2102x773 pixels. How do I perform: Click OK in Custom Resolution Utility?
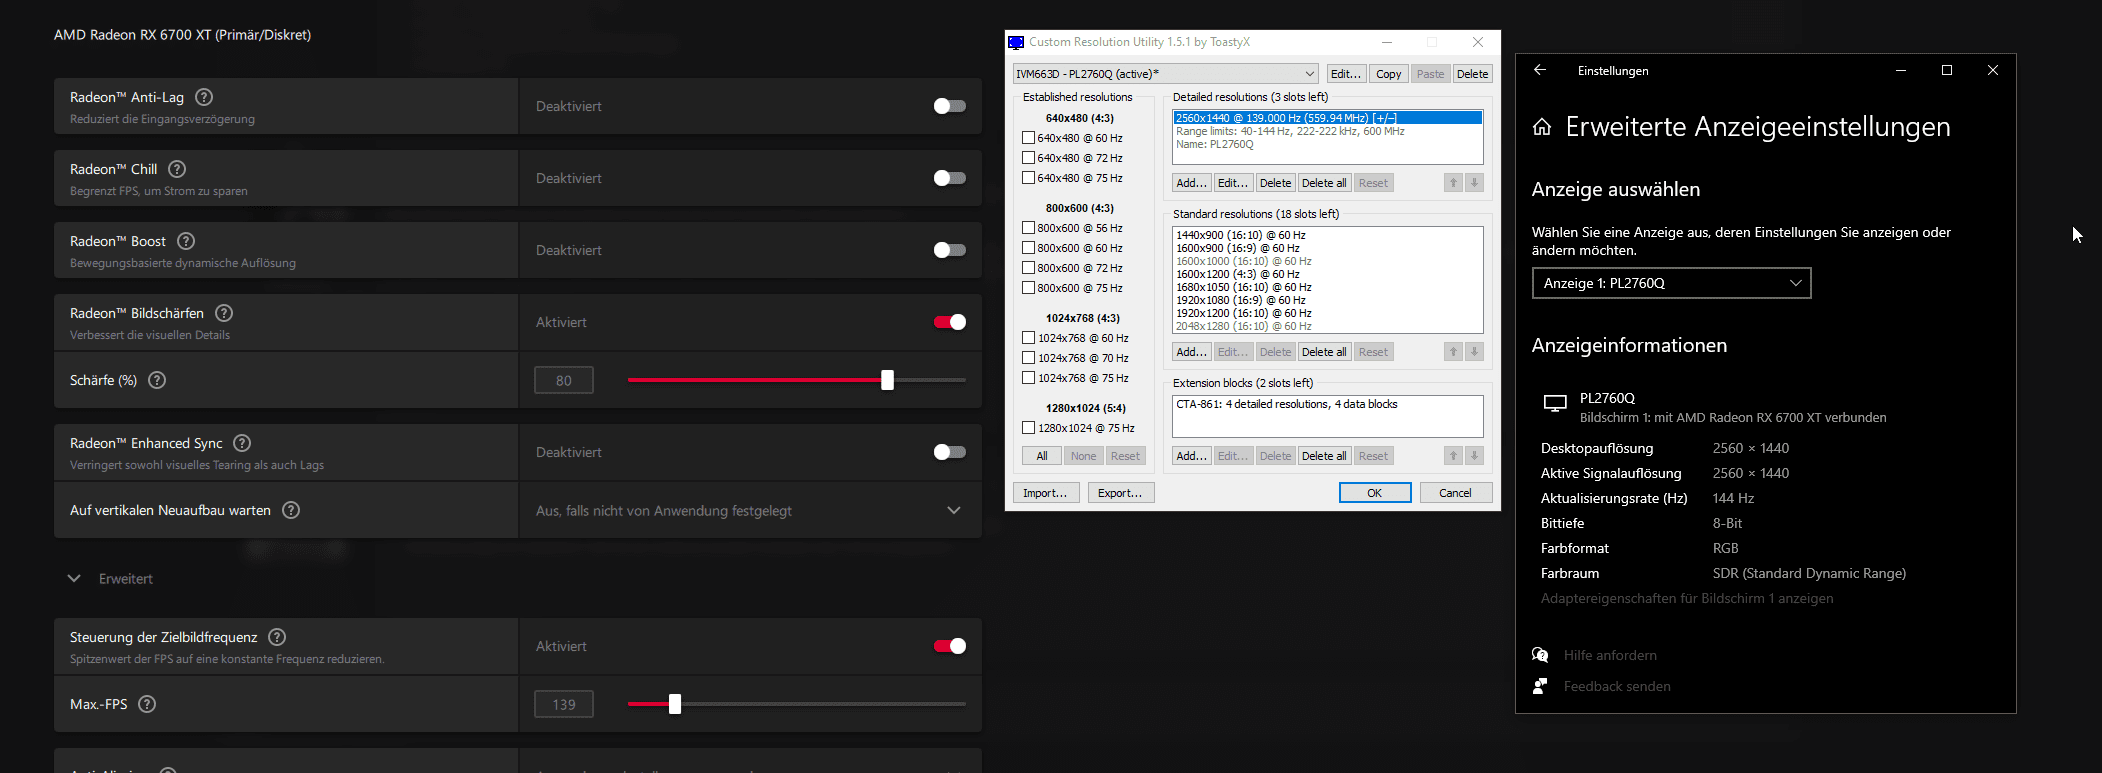(1375, 493)
